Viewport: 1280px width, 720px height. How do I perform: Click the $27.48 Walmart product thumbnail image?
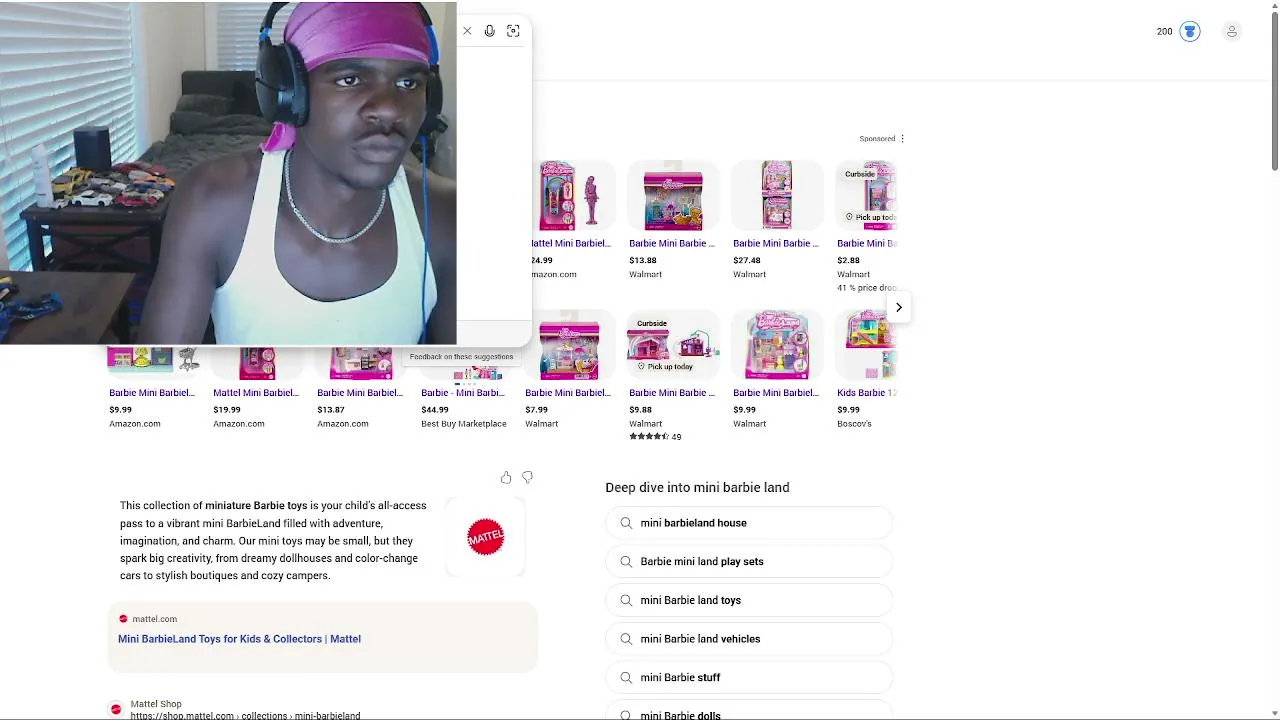[x=777, y=196]
